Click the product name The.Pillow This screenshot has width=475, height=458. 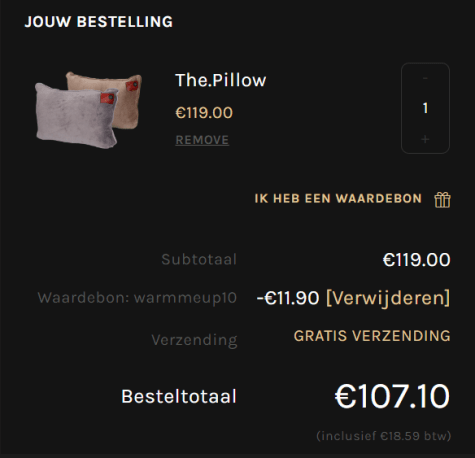coord(221,80)
